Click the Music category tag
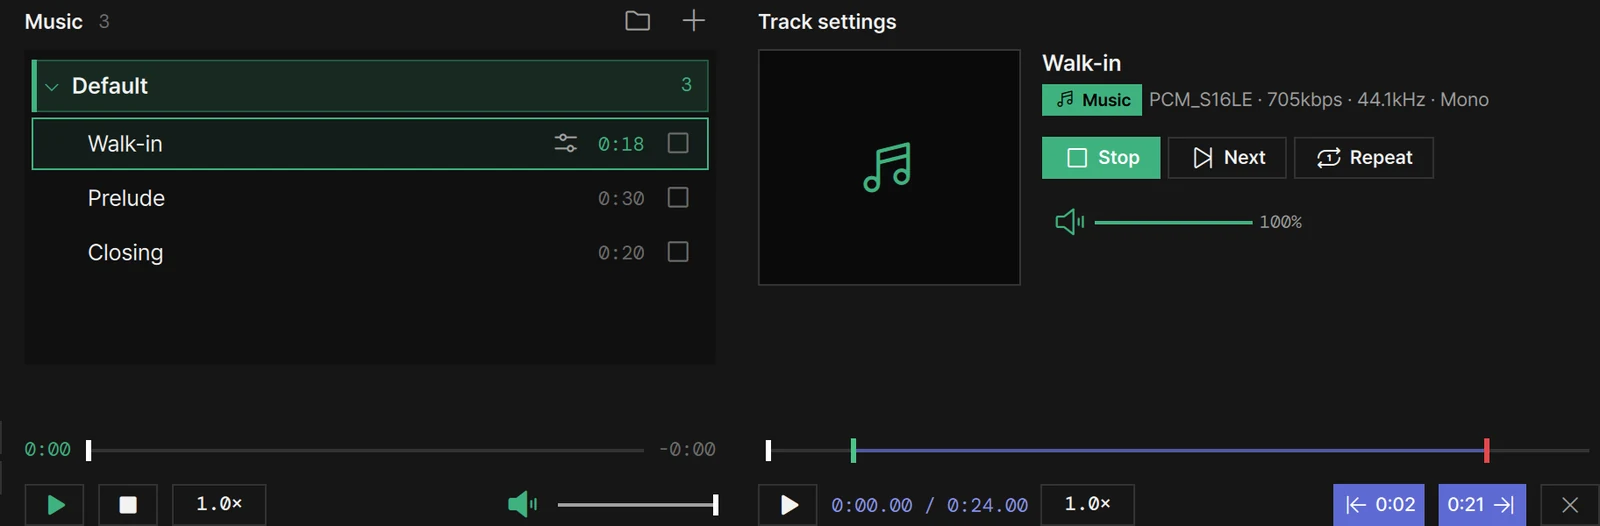The height and width of the screenshot is (526, 1600). tap(1092, 100)
